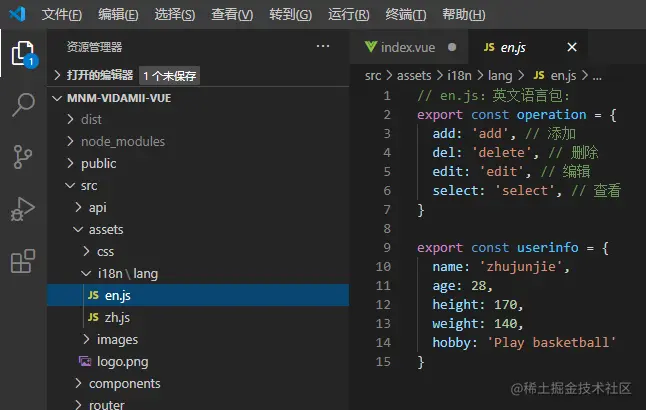Open the Source Control view icon
Screen dimensions: 646x410
pyautogui.click(x=22, y=157)
